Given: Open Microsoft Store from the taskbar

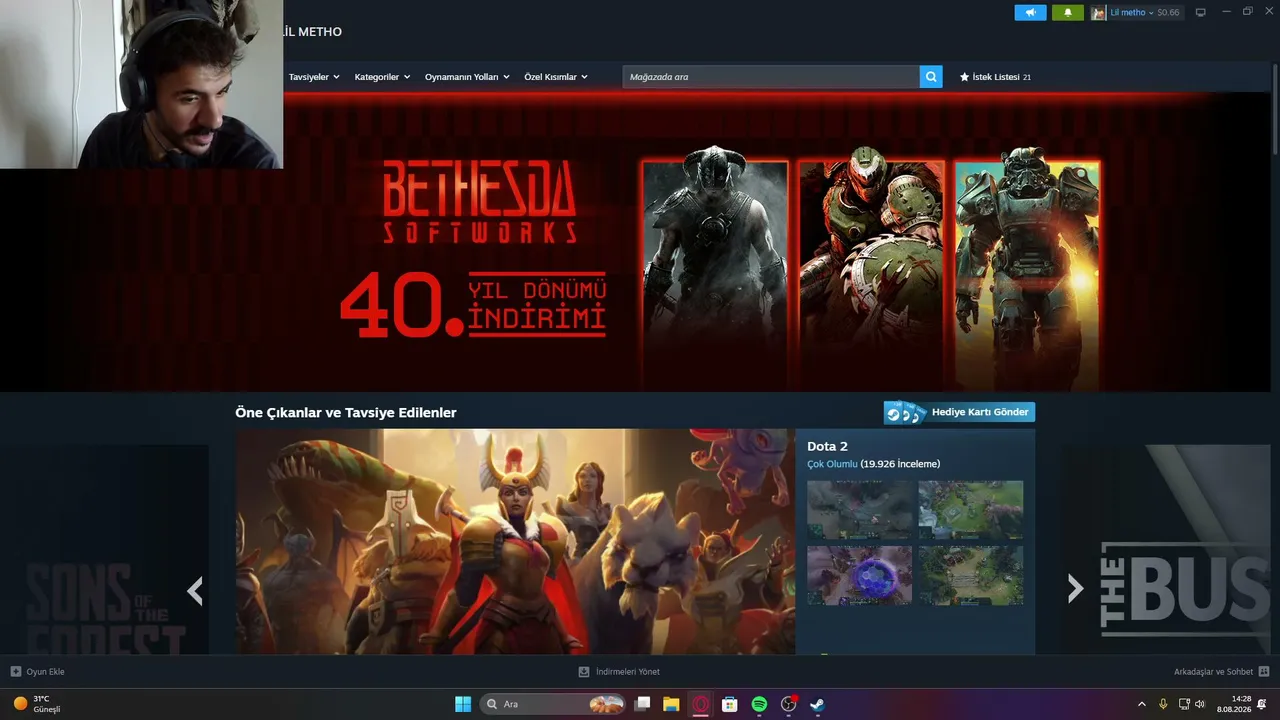Looking at the screenshot, I should coord(730,704).
